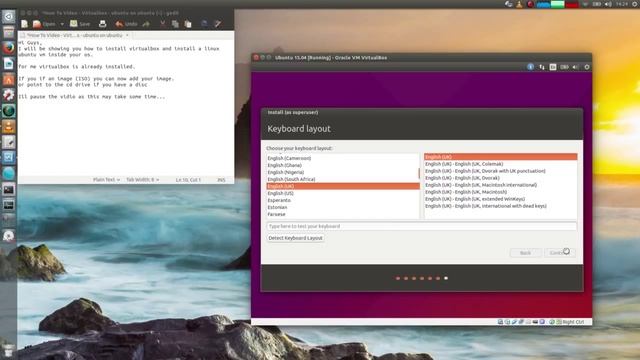
Task: Click the Redo arrow in gedit toolbar
Action: 146,24
